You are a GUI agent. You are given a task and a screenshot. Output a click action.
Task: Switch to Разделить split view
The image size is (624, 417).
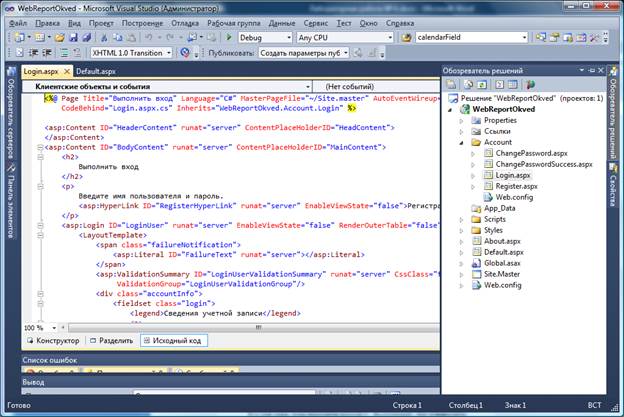point(111,341)
